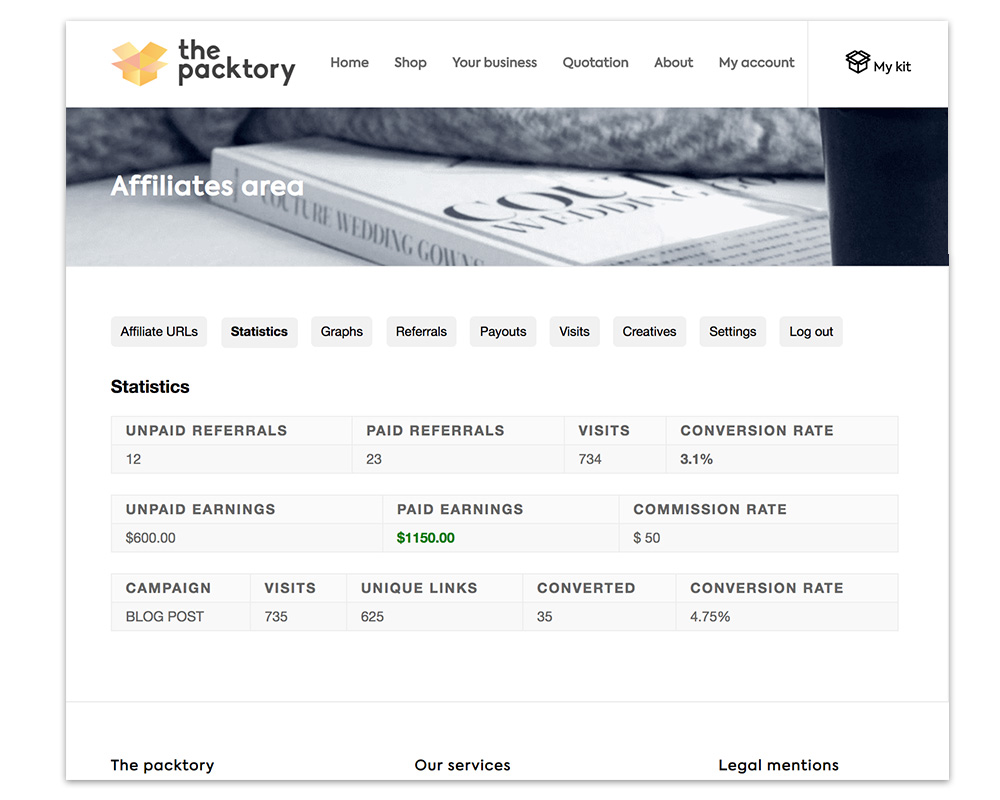This screenshot has height=800, width=1000.
Task: Select COMMISSION RATE column header
Action: (710, 509)
